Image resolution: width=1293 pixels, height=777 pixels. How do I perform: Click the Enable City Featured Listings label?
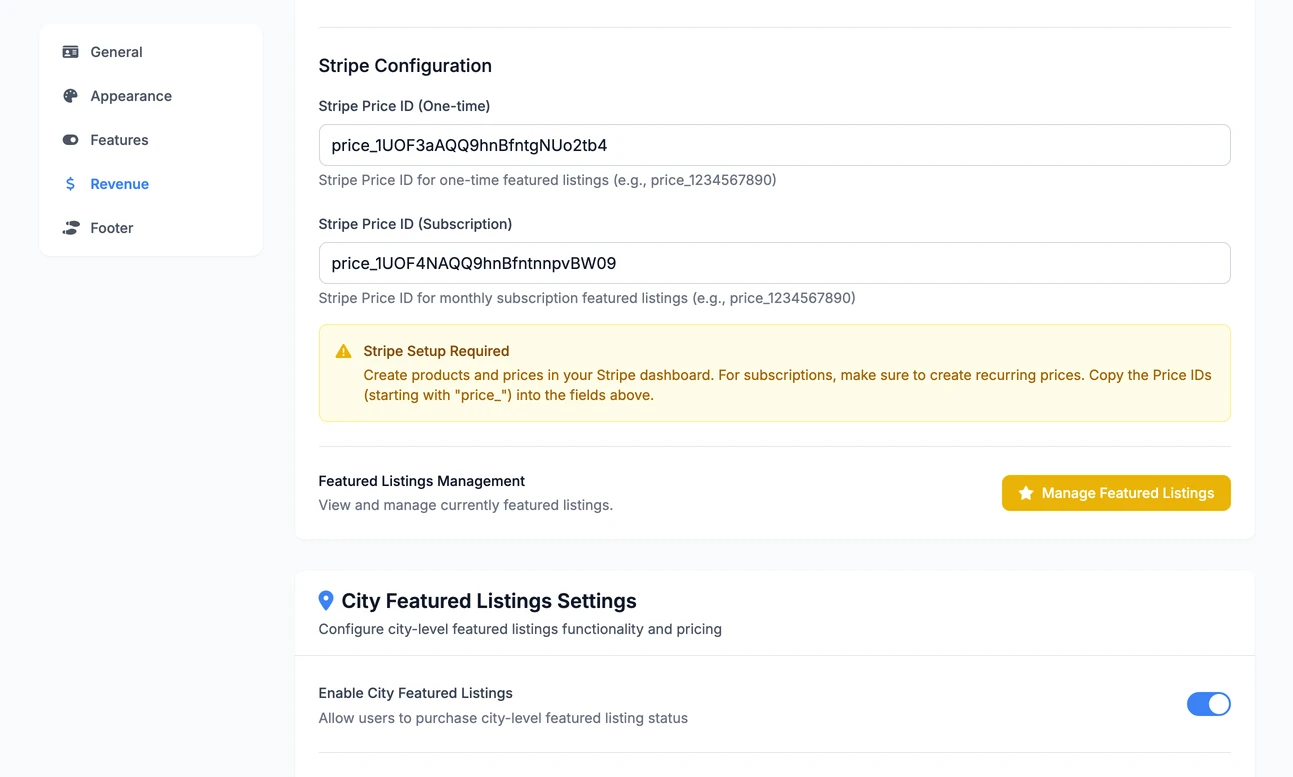point(416,693)
